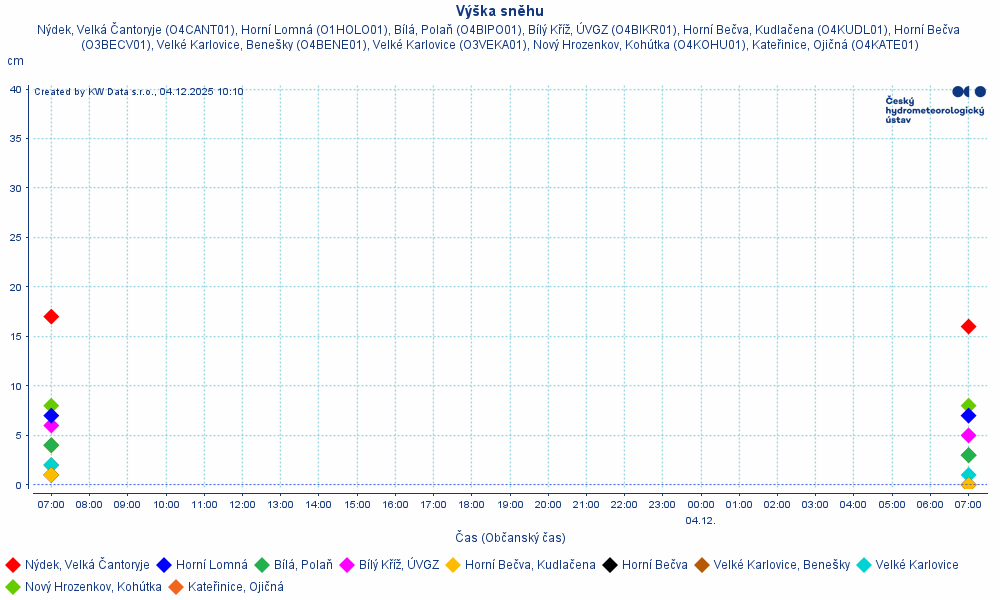Toggle the Velké Karlovice legend text label
The width and height of the screenshot is (1000, 600).
tap(916, 565)
